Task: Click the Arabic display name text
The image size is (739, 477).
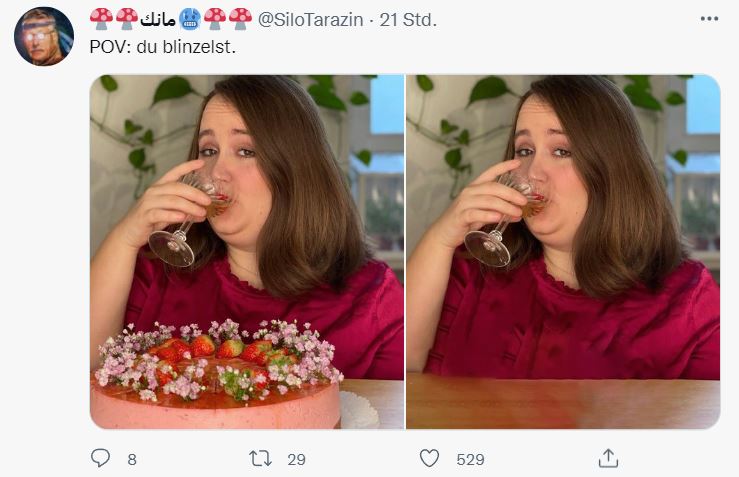Action: pos(158,19)
